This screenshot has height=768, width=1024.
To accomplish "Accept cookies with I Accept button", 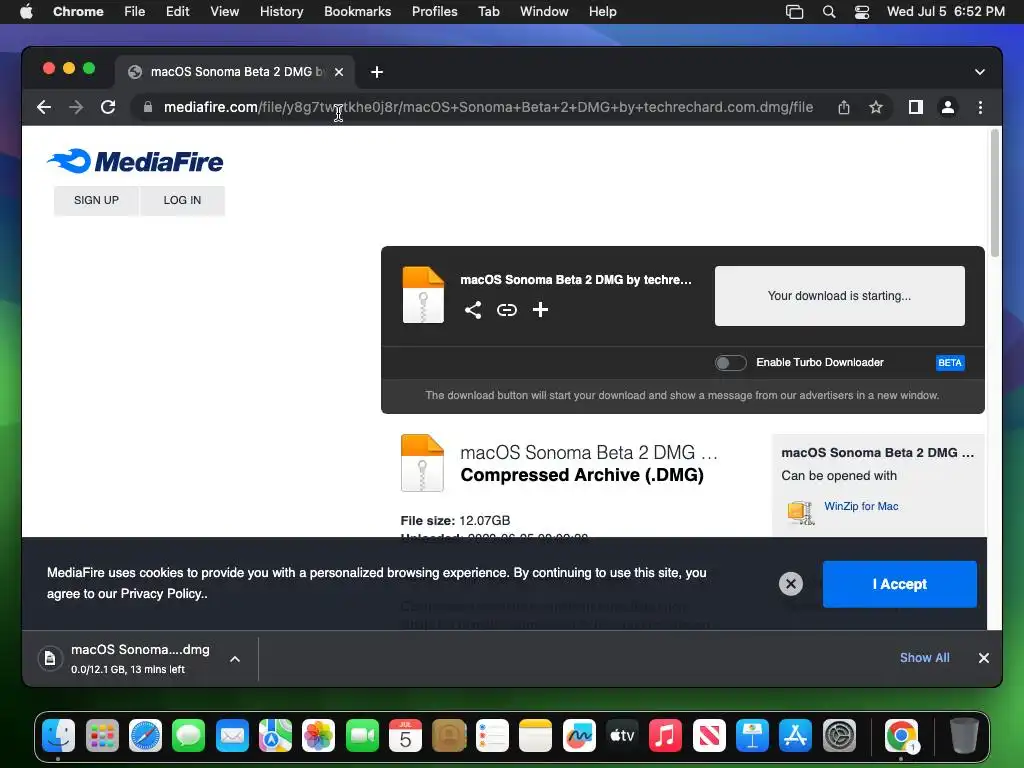I will [x=899, y=584].
